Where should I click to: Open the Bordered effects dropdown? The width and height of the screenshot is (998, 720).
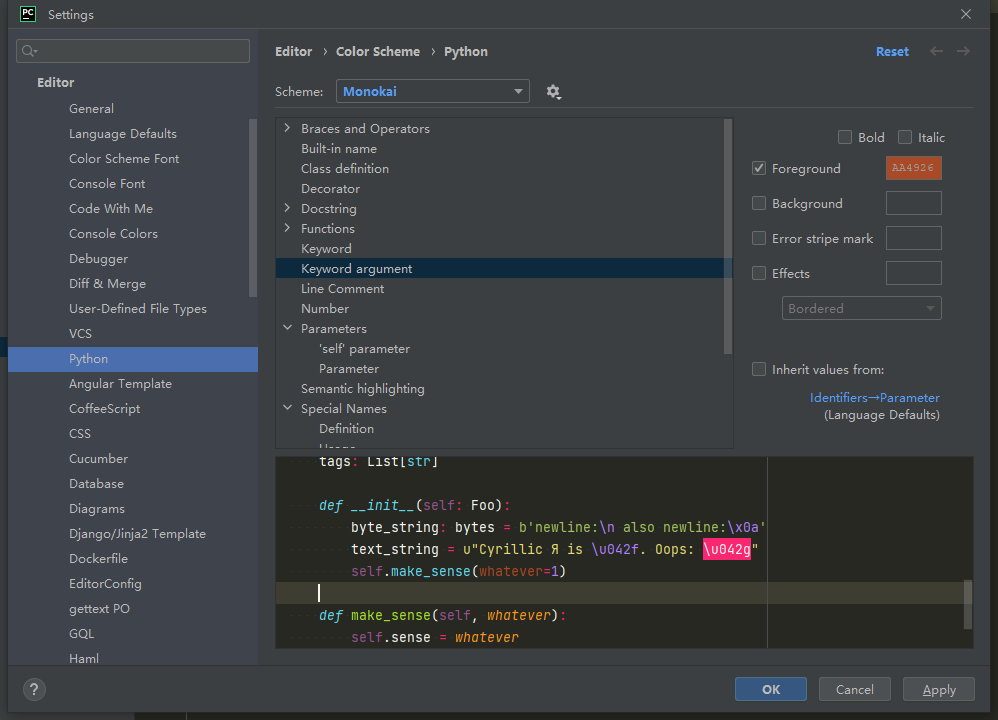862,308
